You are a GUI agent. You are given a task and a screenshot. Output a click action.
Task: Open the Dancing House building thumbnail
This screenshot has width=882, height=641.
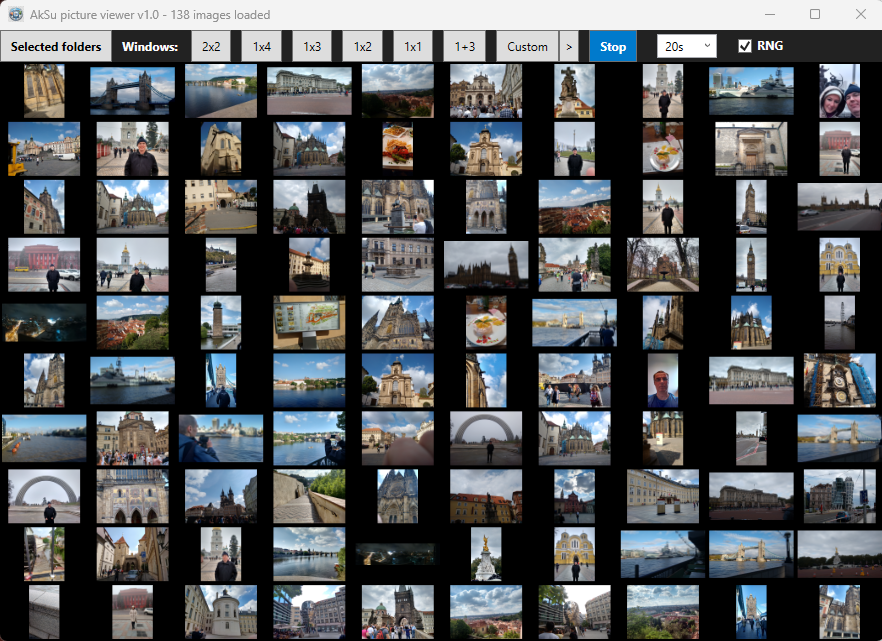pos(839,496)
